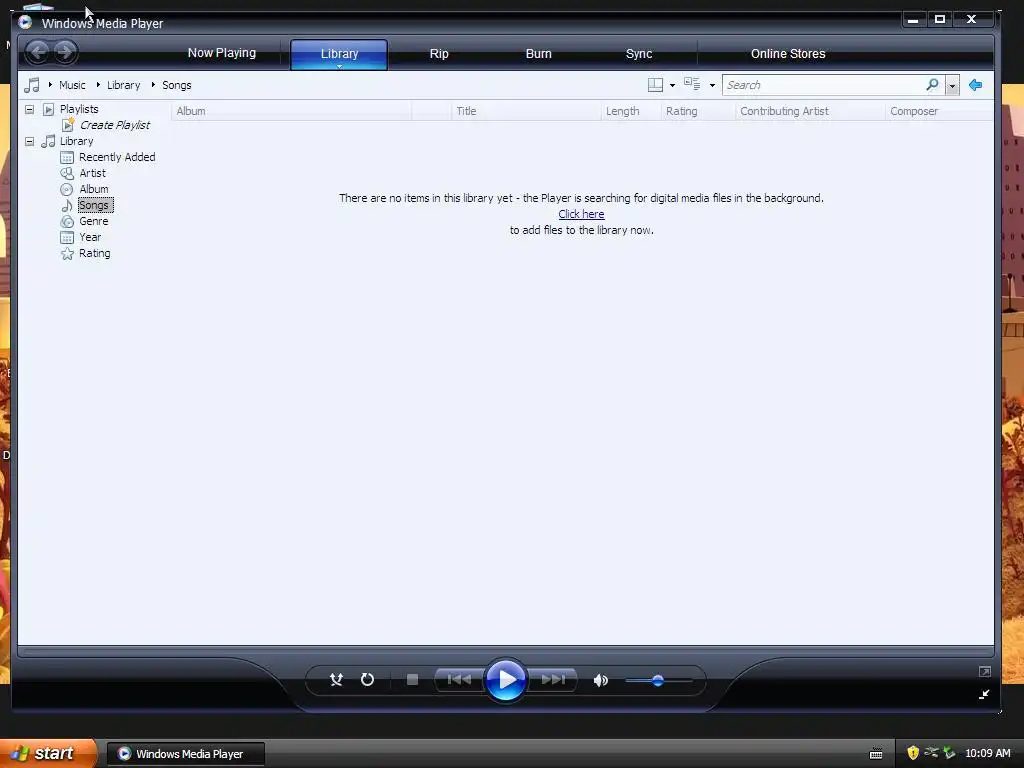This screenshot has height=768, width=1024.
Task: Go to the Sync tab
Action: point(639,54)
